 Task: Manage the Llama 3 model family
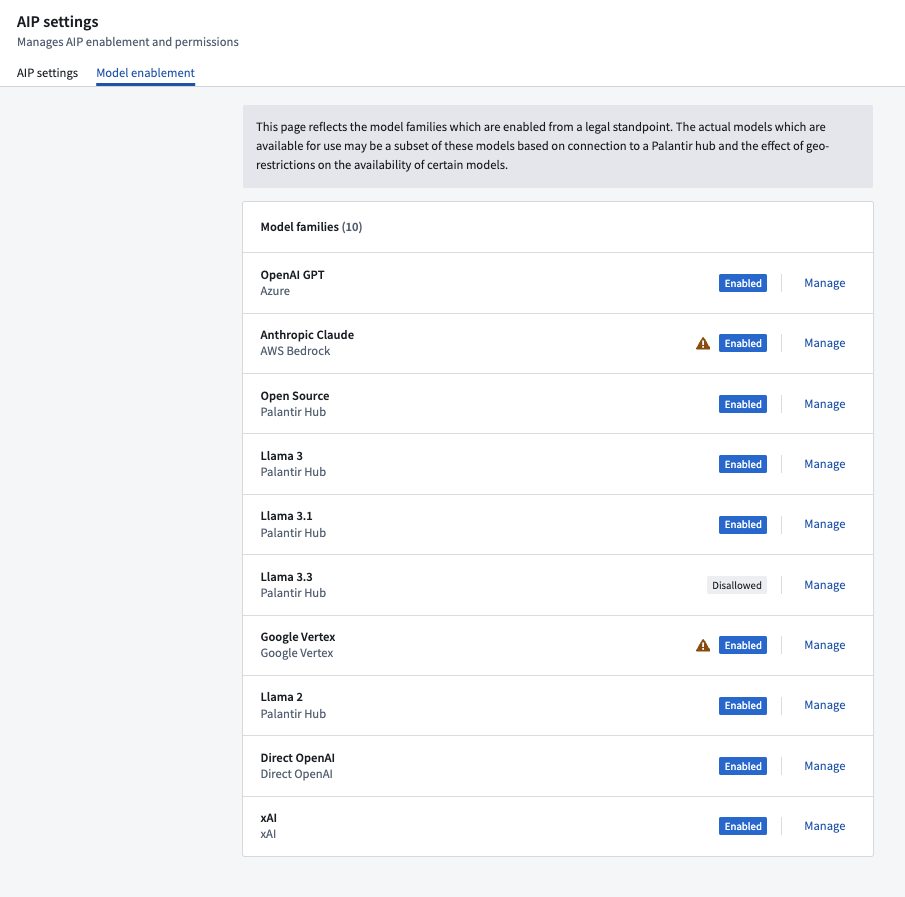click(x=824, y=464)
